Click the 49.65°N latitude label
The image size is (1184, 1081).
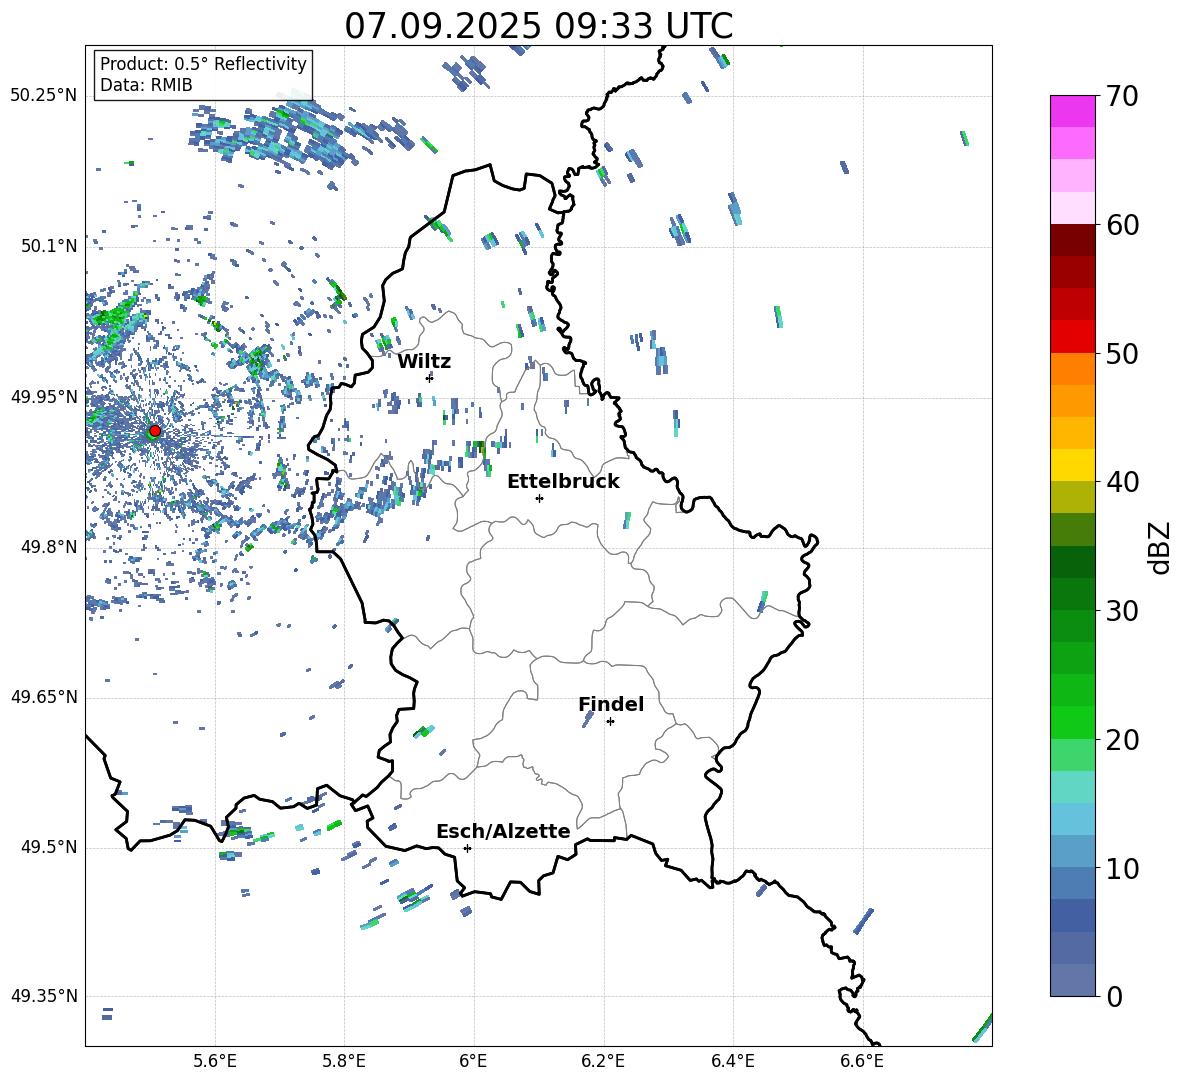click(x=44, y=697)
